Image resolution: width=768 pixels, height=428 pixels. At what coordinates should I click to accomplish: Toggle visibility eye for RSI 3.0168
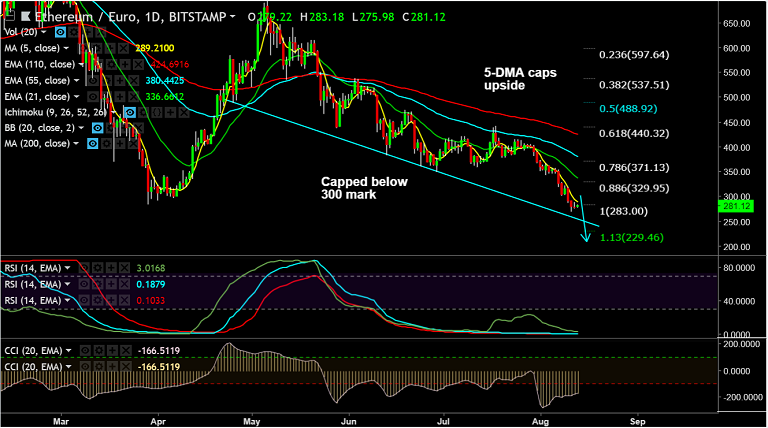pyautogui.click(x=84, y=268)
